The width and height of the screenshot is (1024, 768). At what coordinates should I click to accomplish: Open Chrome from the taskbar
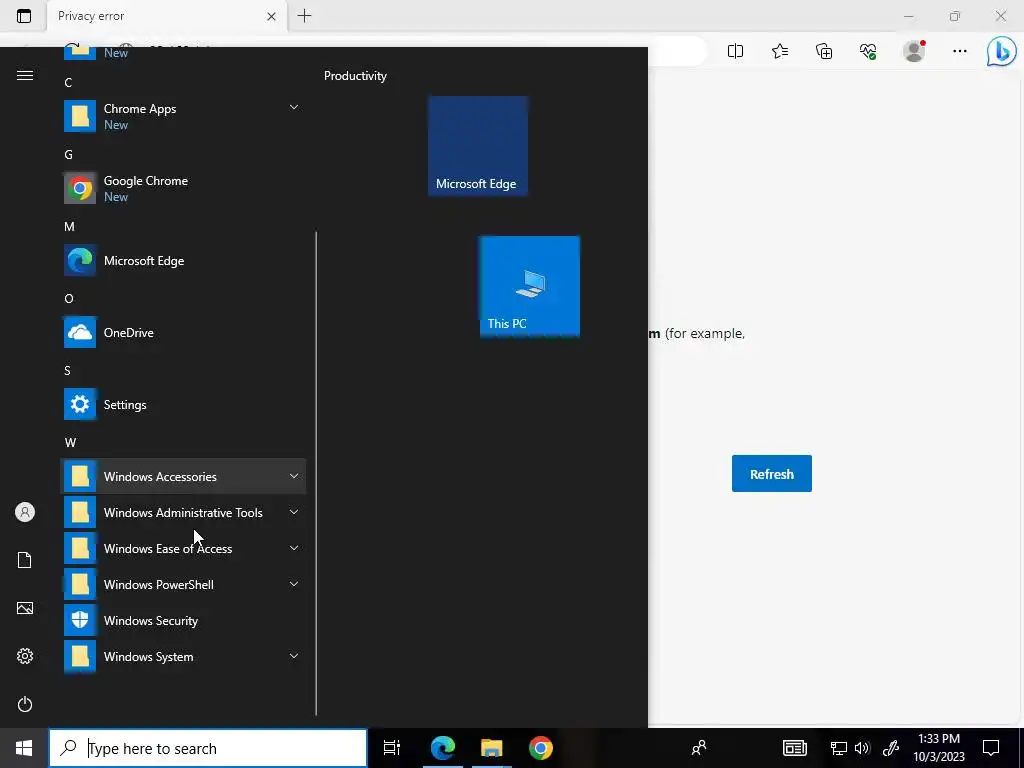click(x=541, y=748)
